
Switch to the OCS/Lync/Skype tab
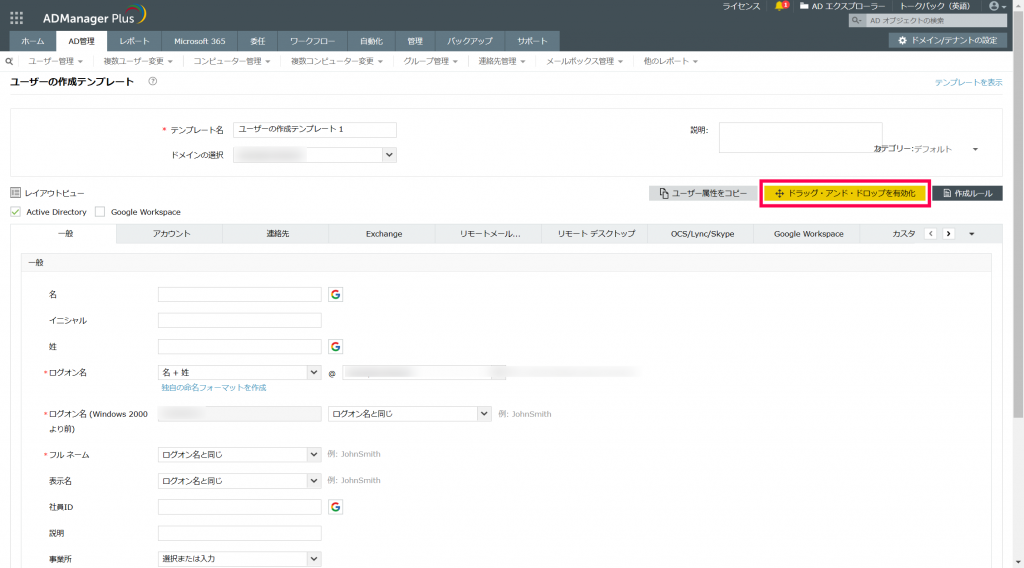pyautogui.click(x=703, y=234)
